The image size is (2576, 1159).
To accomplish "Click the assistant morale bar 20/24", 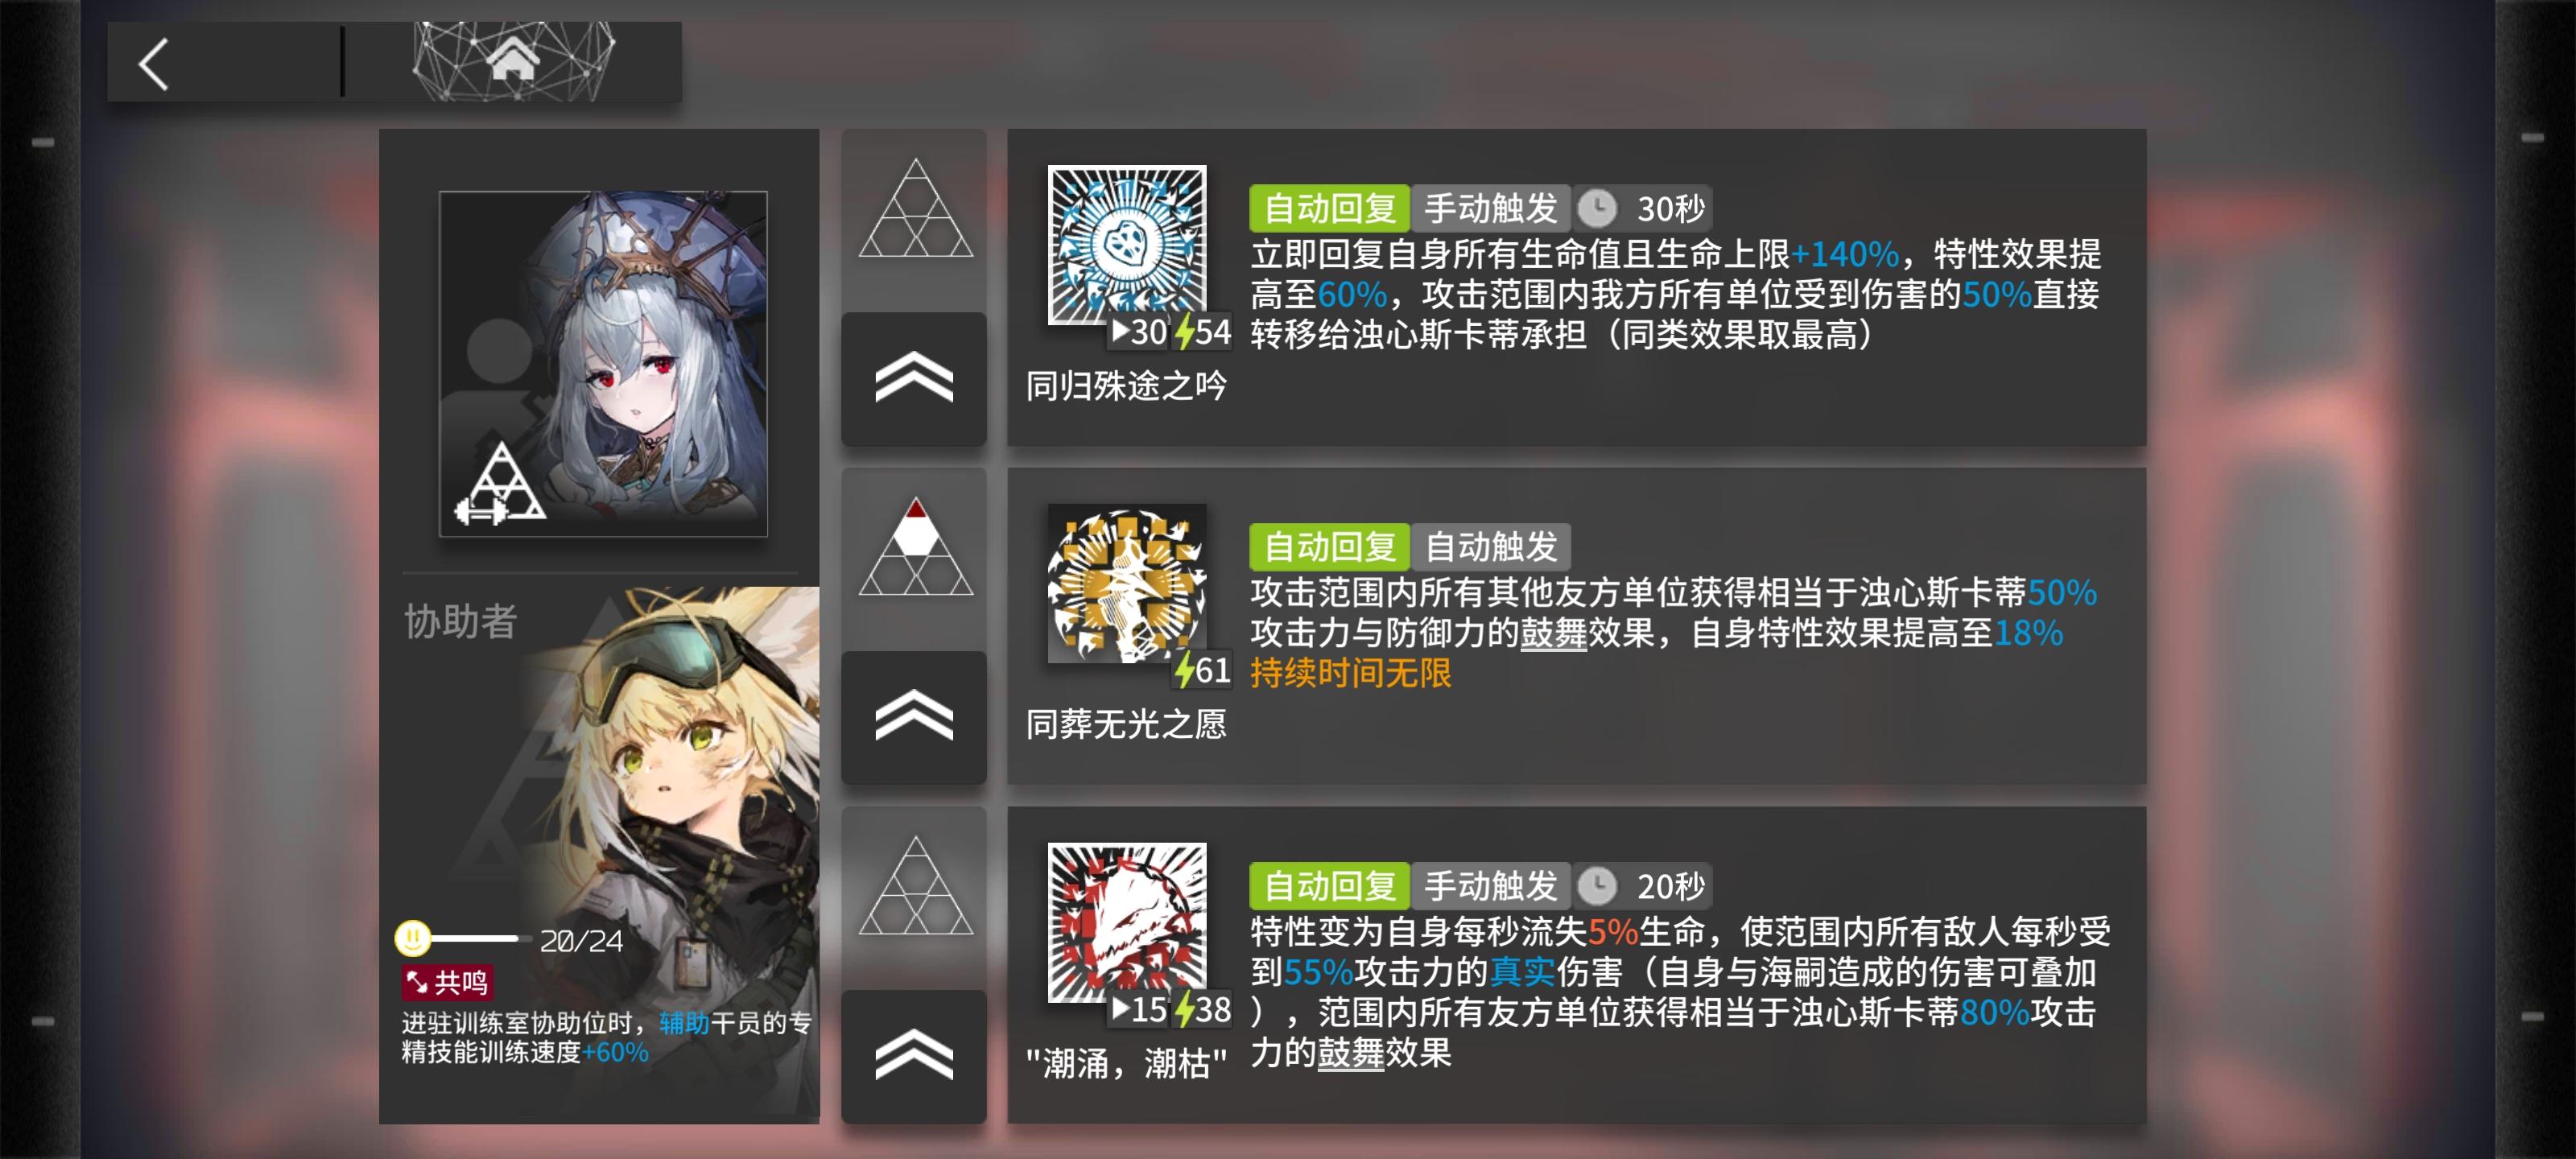I will point(510,939).
